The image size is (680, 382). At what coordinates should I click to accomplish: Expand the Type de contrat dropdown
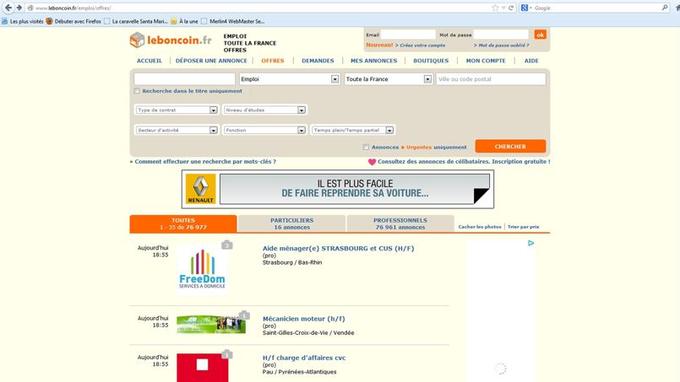(176, 110)
